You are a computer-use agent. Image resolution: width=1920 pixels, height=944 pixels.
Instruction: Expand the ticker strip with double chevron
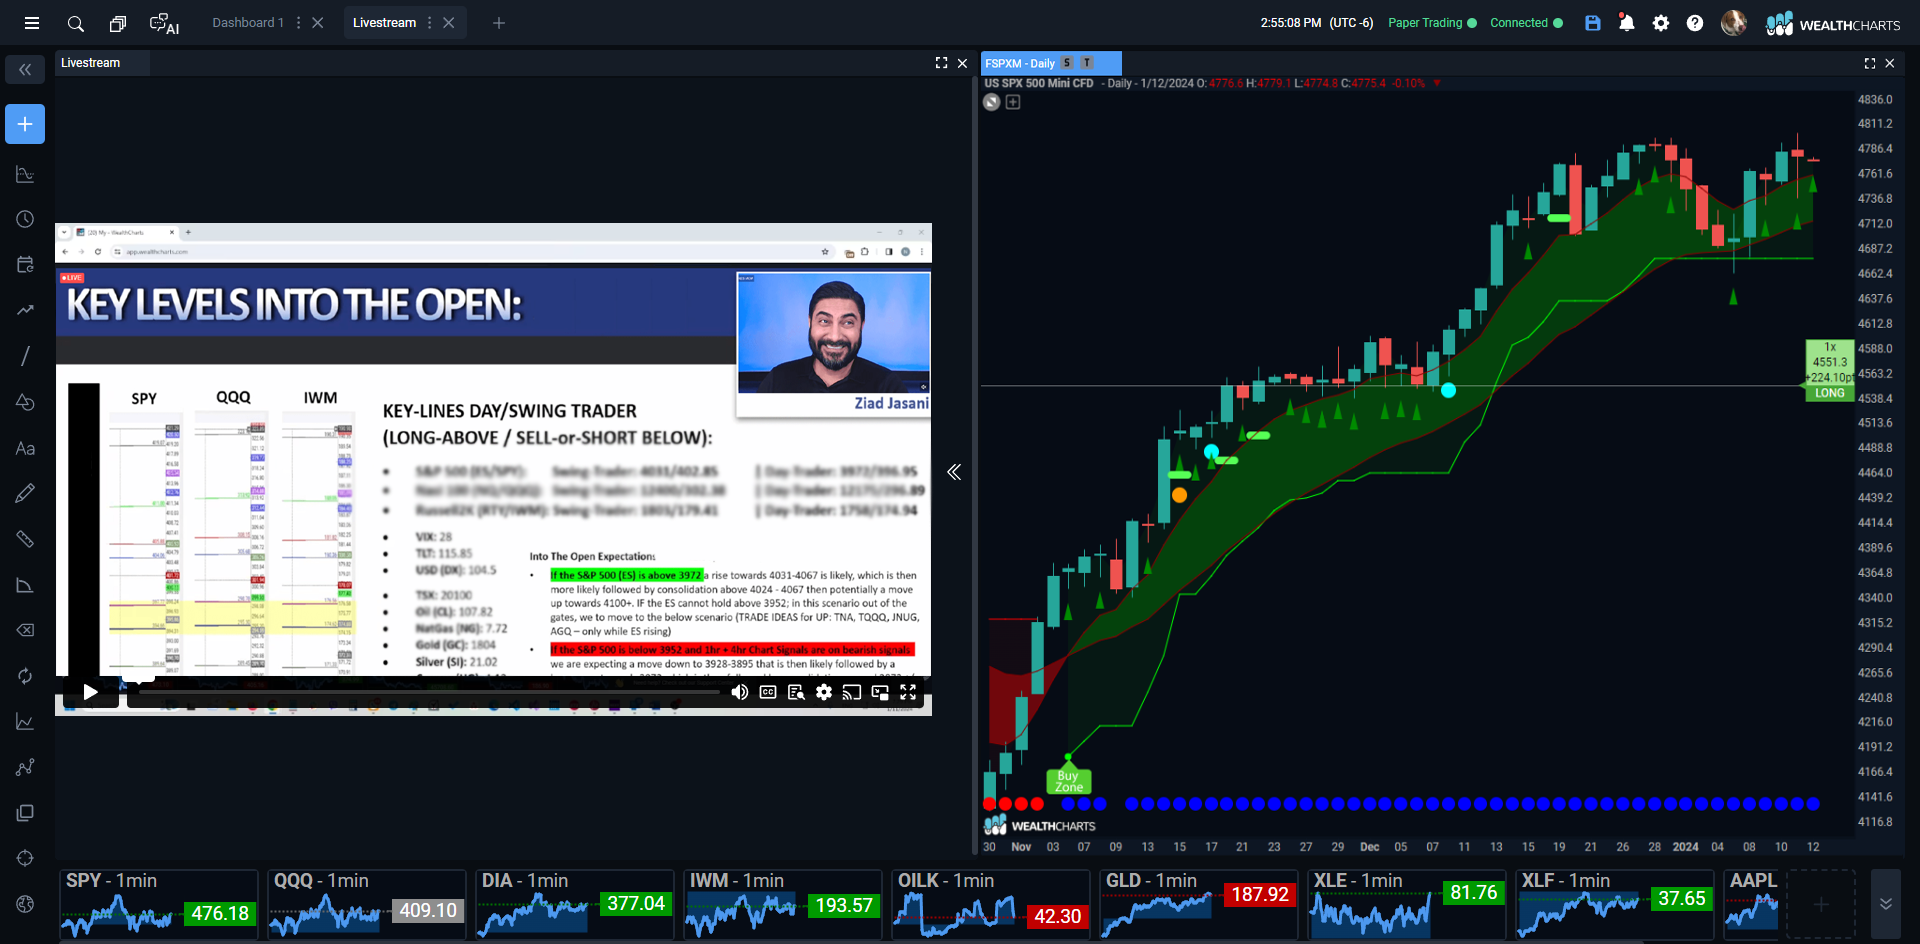[1886, 903]
